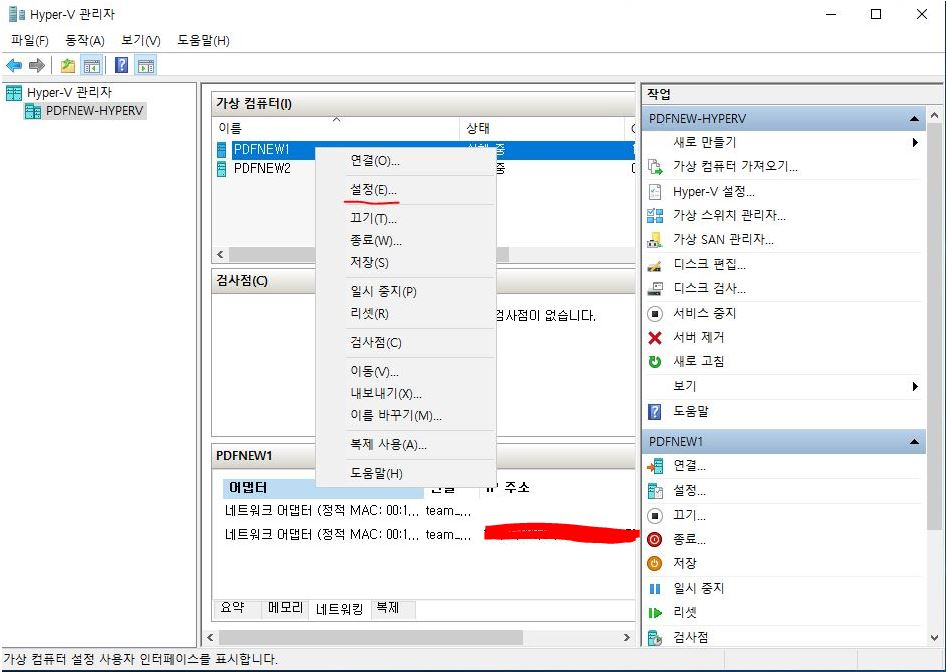The image size is (948, 672).
Task: Choose 검사점(C) from the context menu
Action: (406, 343)
